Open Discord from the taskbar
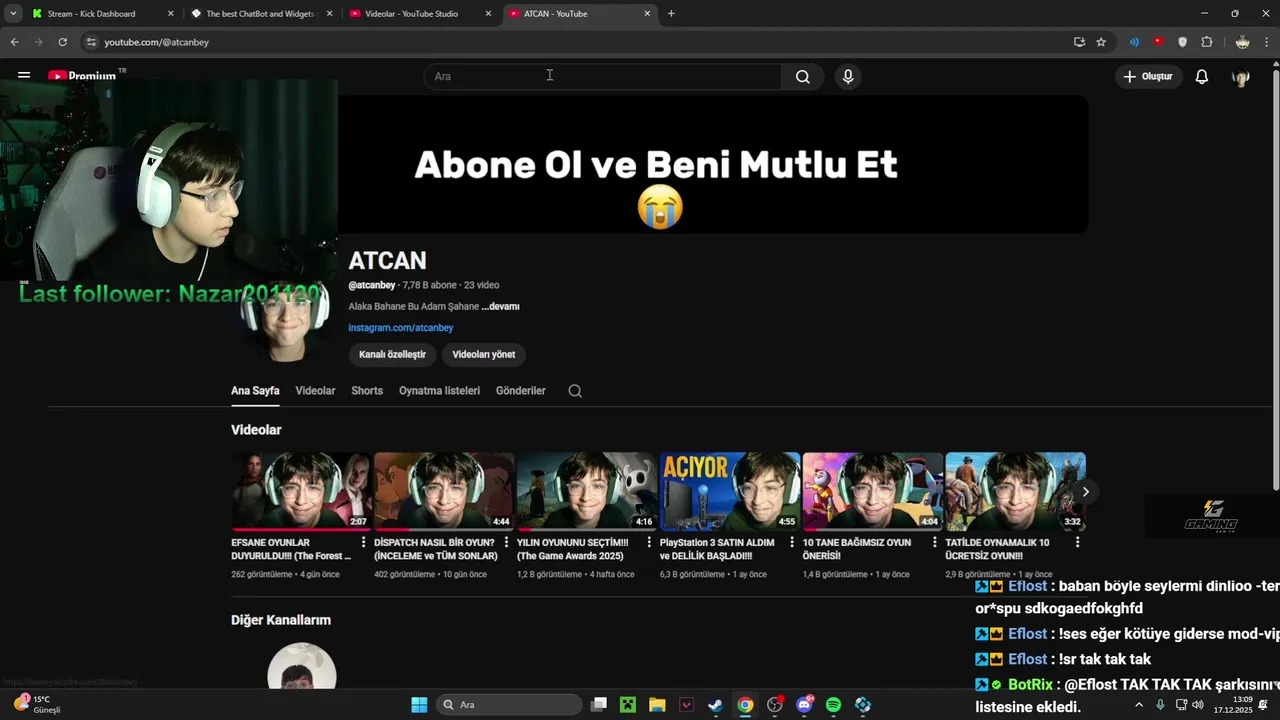 pyautogui.click(x=804, y=705)
